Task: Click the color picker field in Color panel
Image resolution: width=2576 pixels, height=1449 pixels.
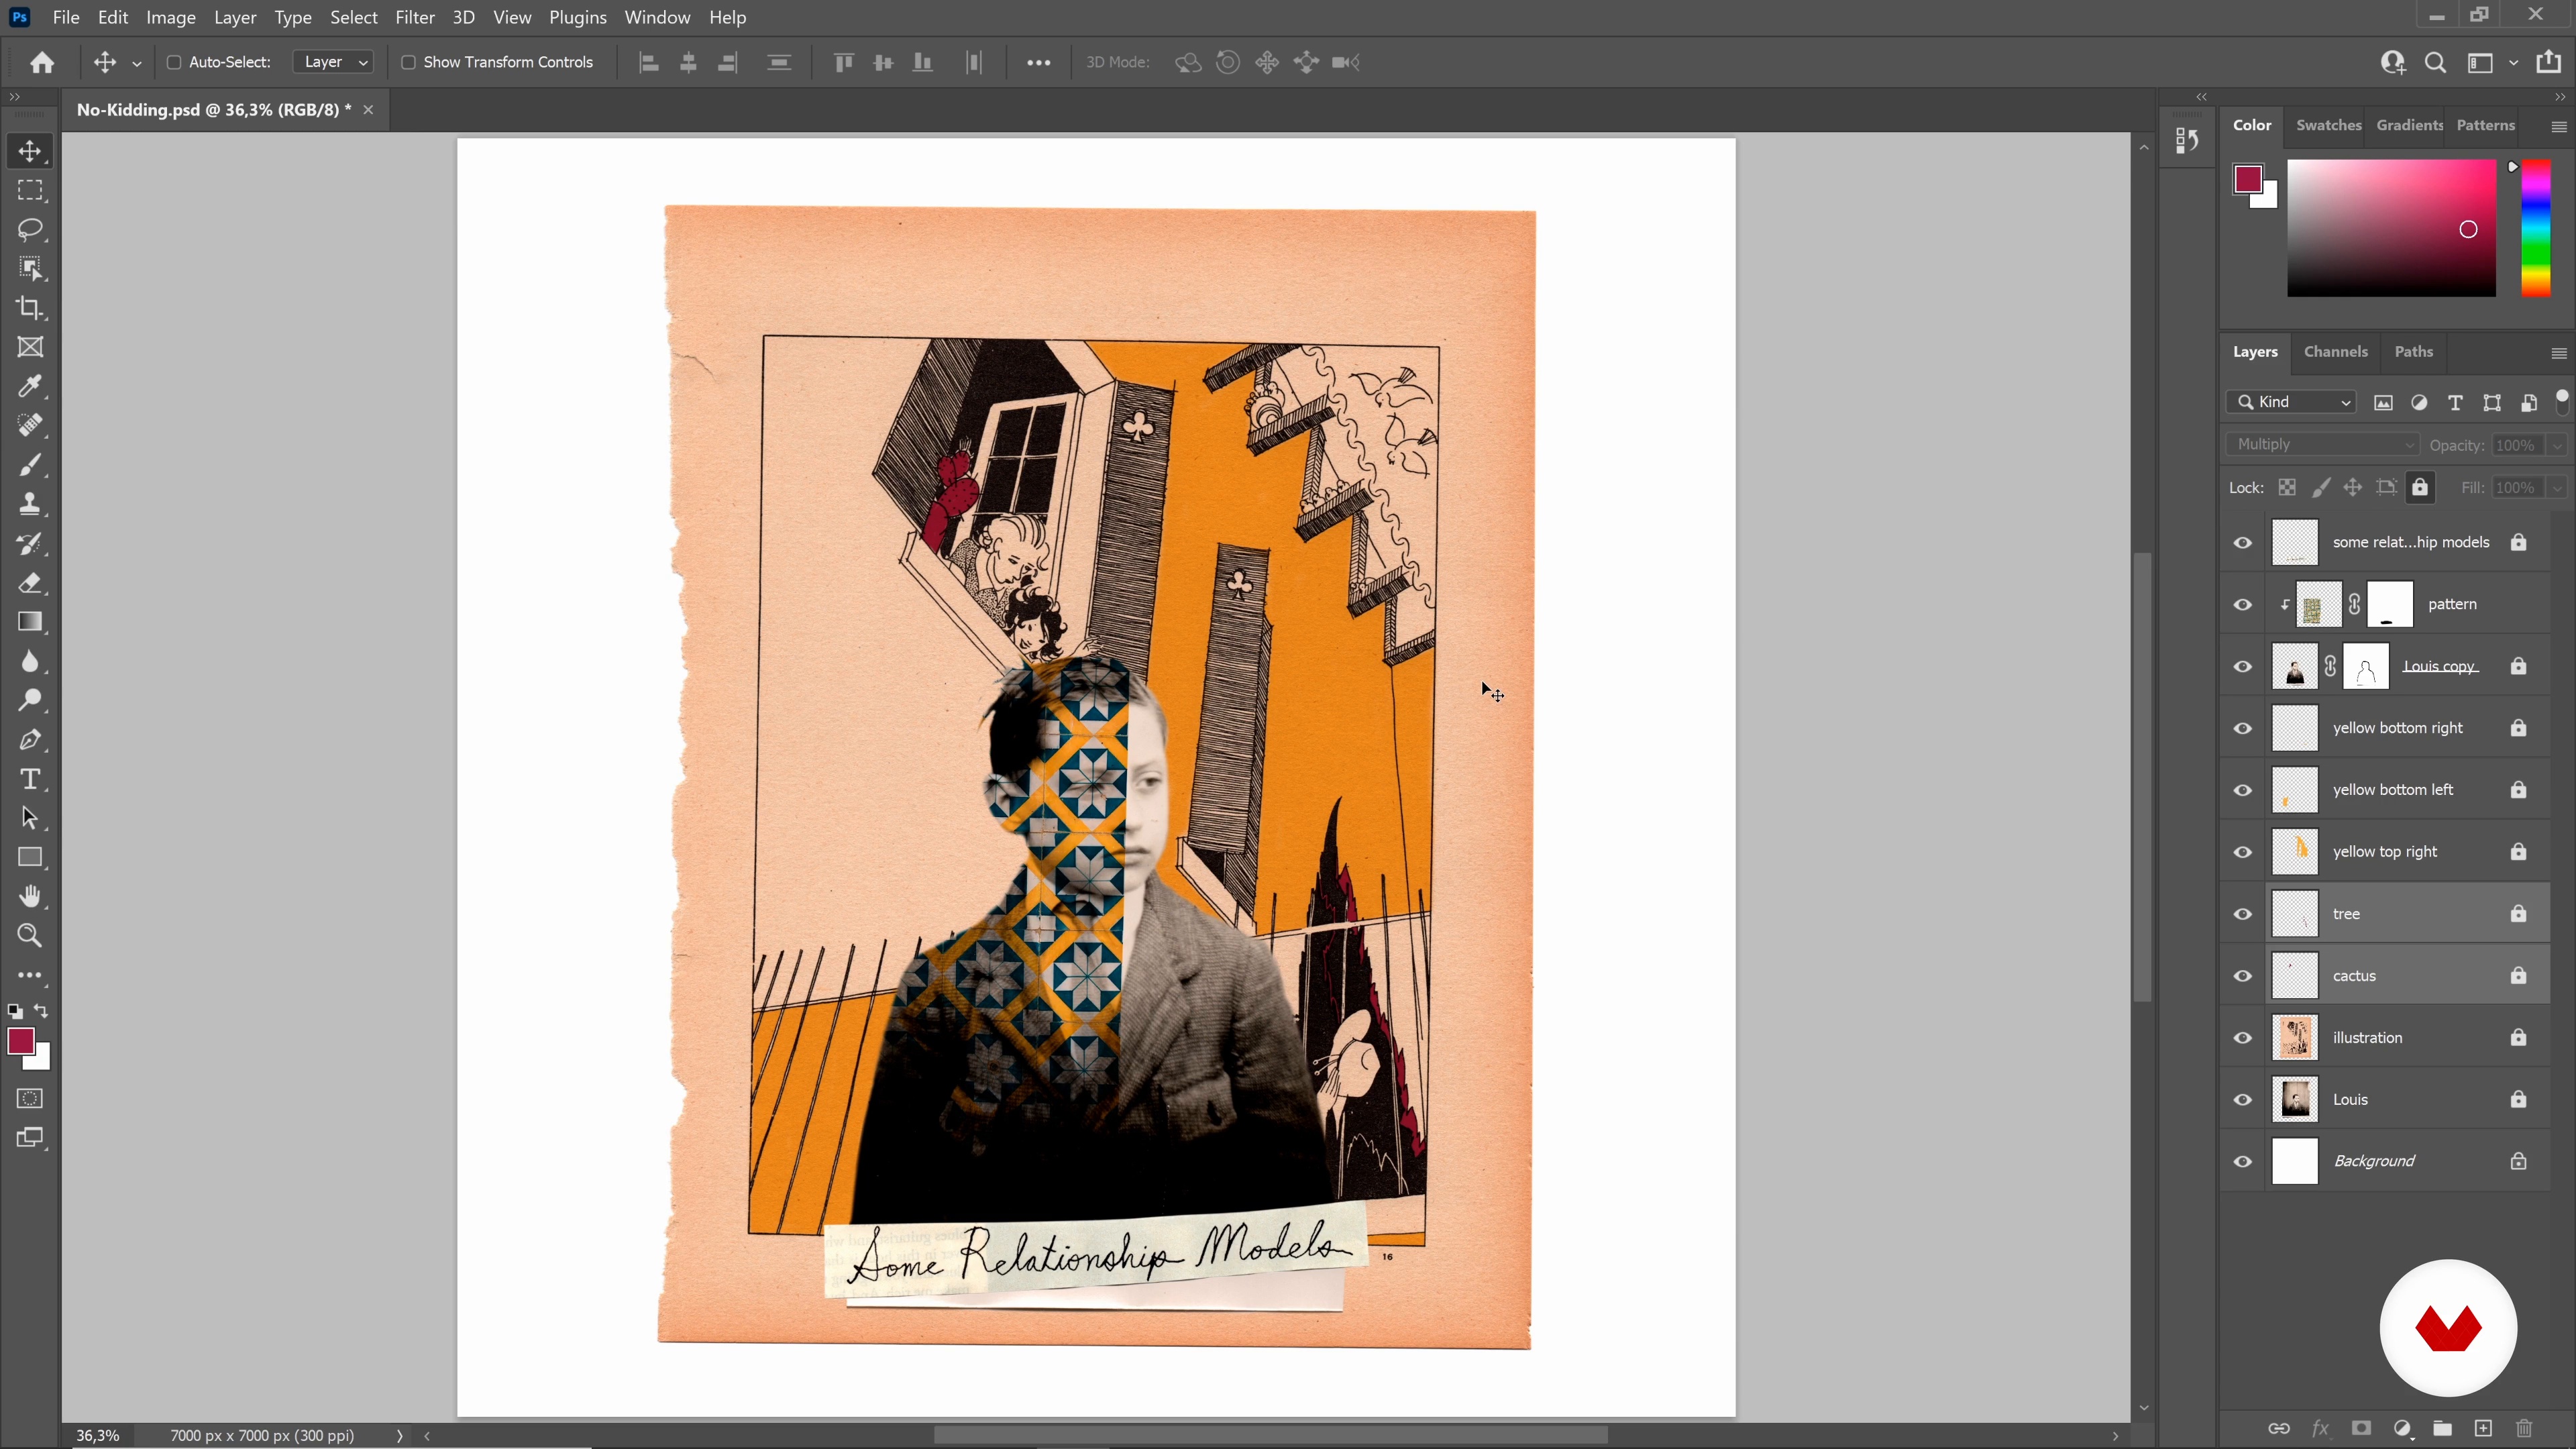Action: click(x=2391, y=228)
